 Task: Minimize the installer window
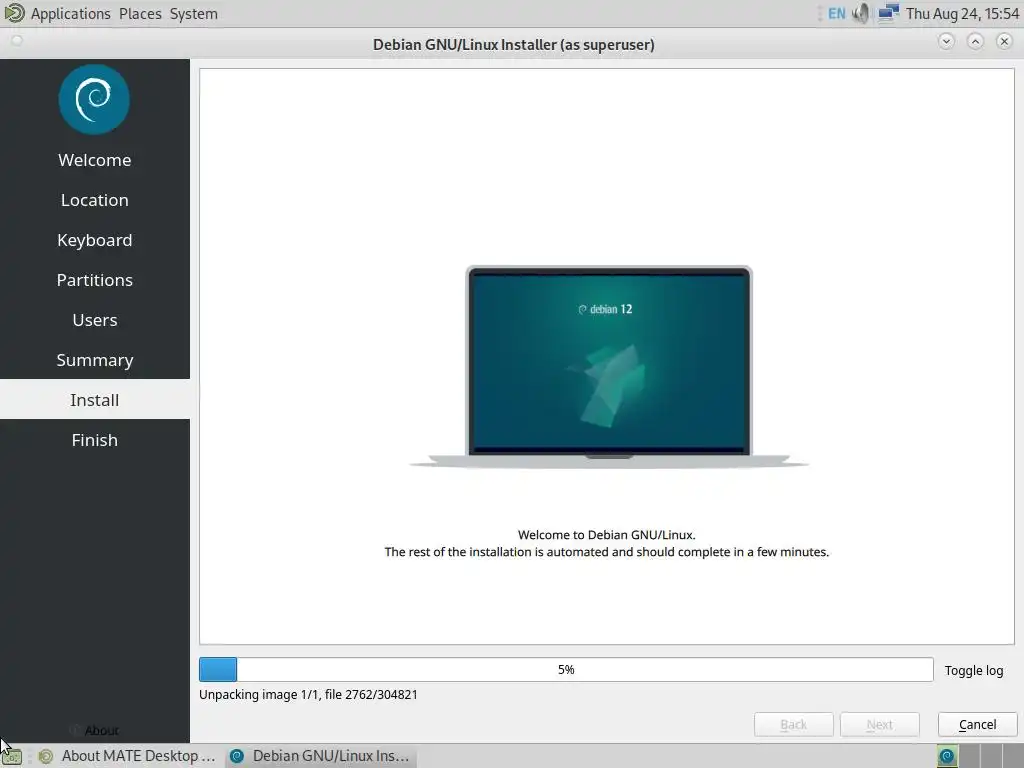(946, 42)
